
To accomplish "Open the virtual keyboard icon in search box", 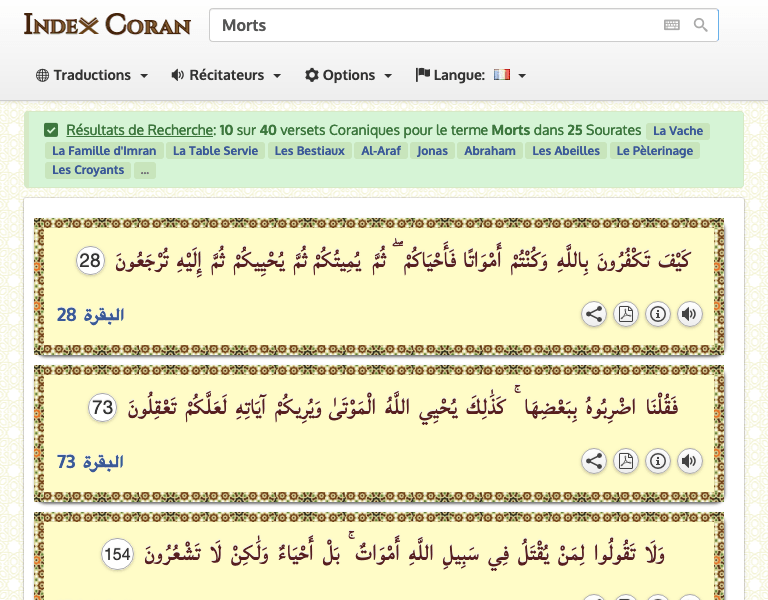I will point(671,25).
